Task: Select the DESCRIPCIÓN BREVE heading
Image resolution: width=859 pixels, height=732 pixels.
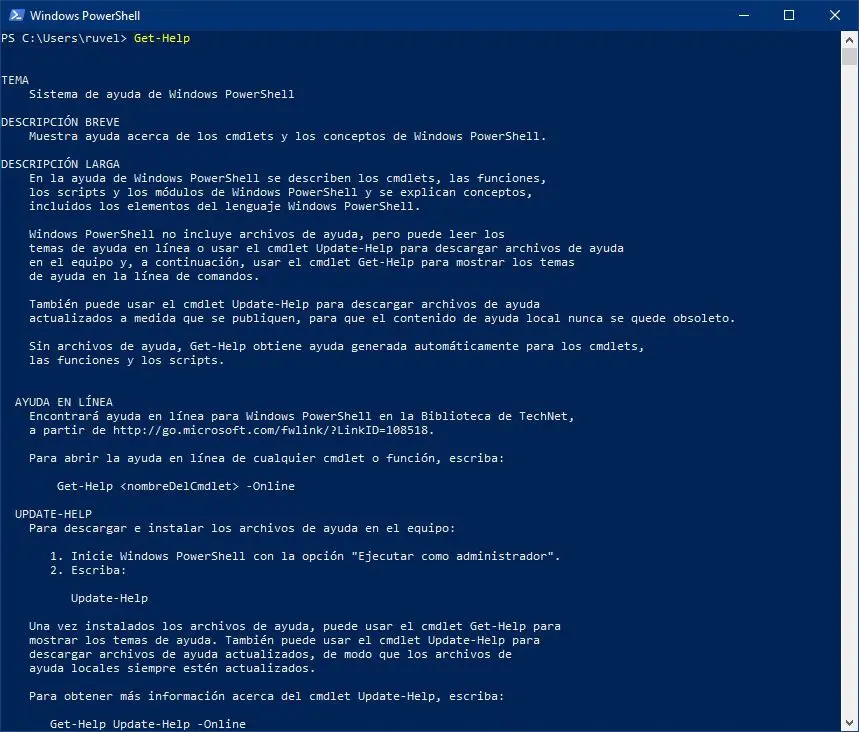Action: click(60, 122)
